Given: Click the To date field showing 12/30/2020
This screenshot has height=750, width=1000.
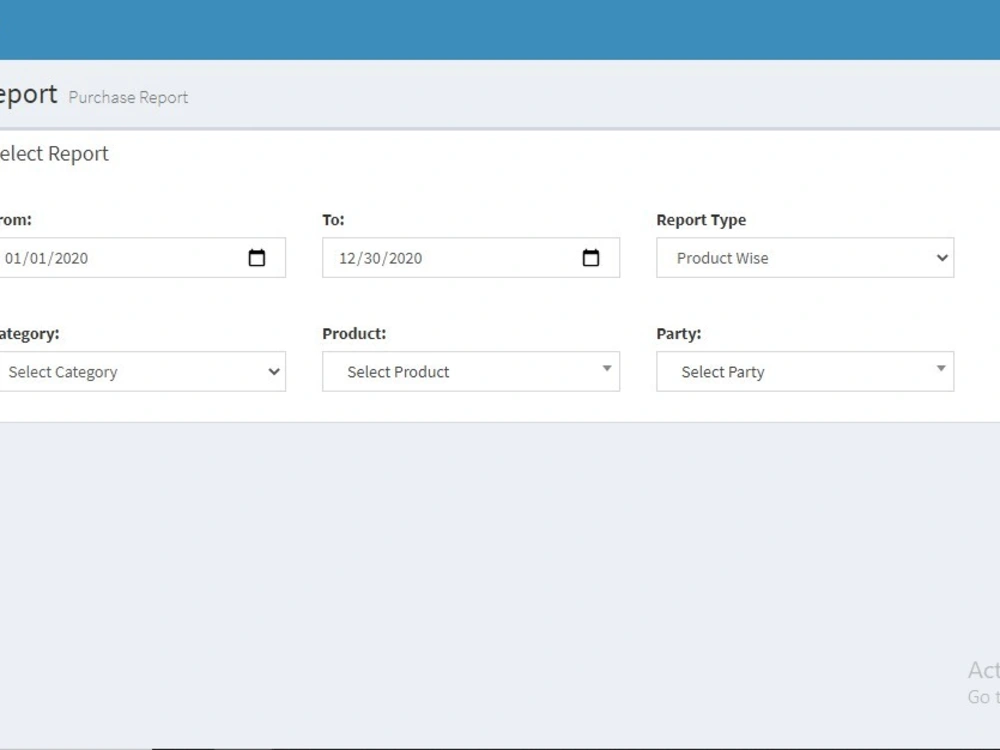Looking at the screenshot, I should tap(471, 258).
